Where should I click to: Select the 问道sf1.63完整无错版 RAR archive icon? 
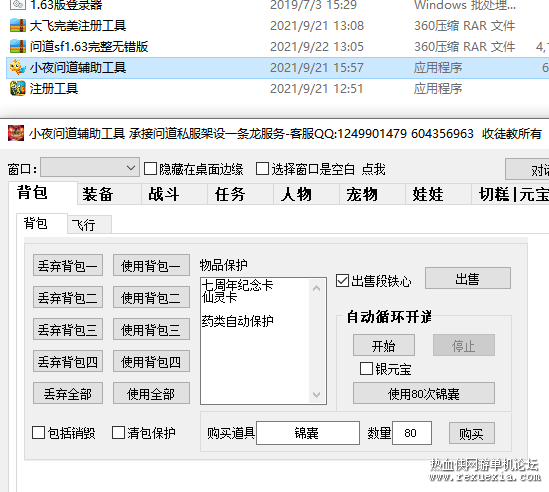click(18, 47)
